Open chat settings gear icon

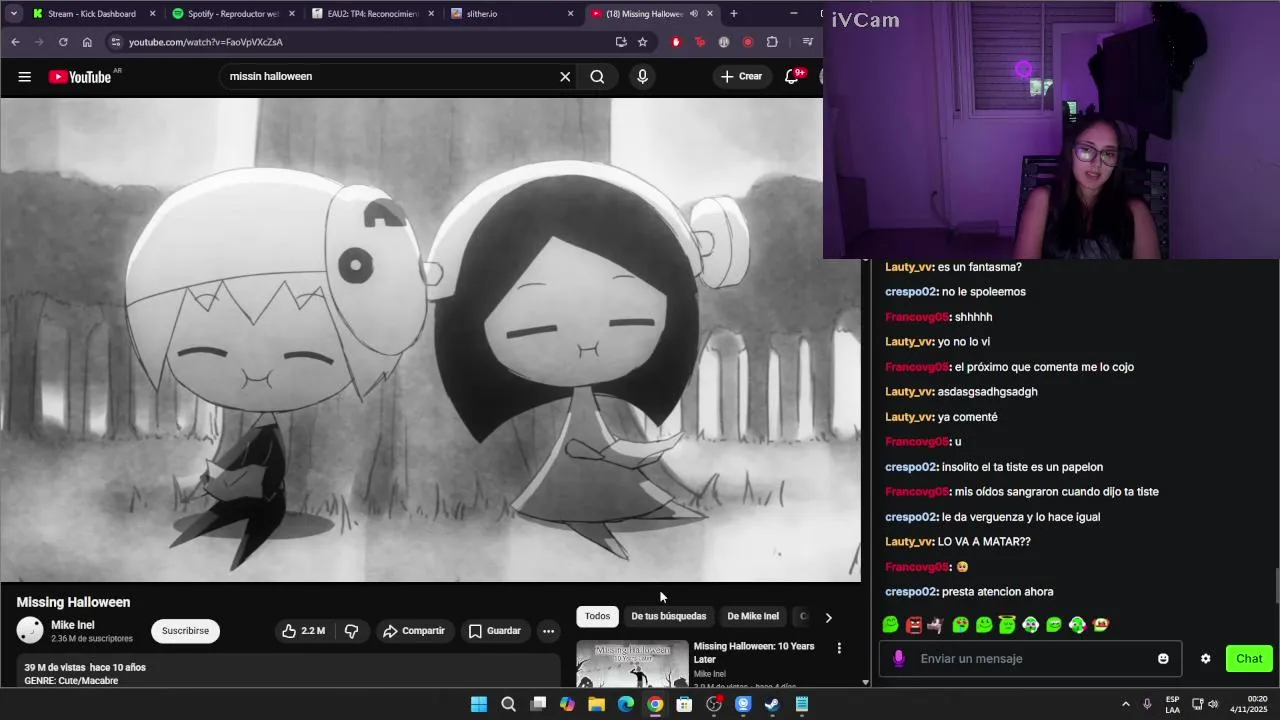tap(1205, 659)
